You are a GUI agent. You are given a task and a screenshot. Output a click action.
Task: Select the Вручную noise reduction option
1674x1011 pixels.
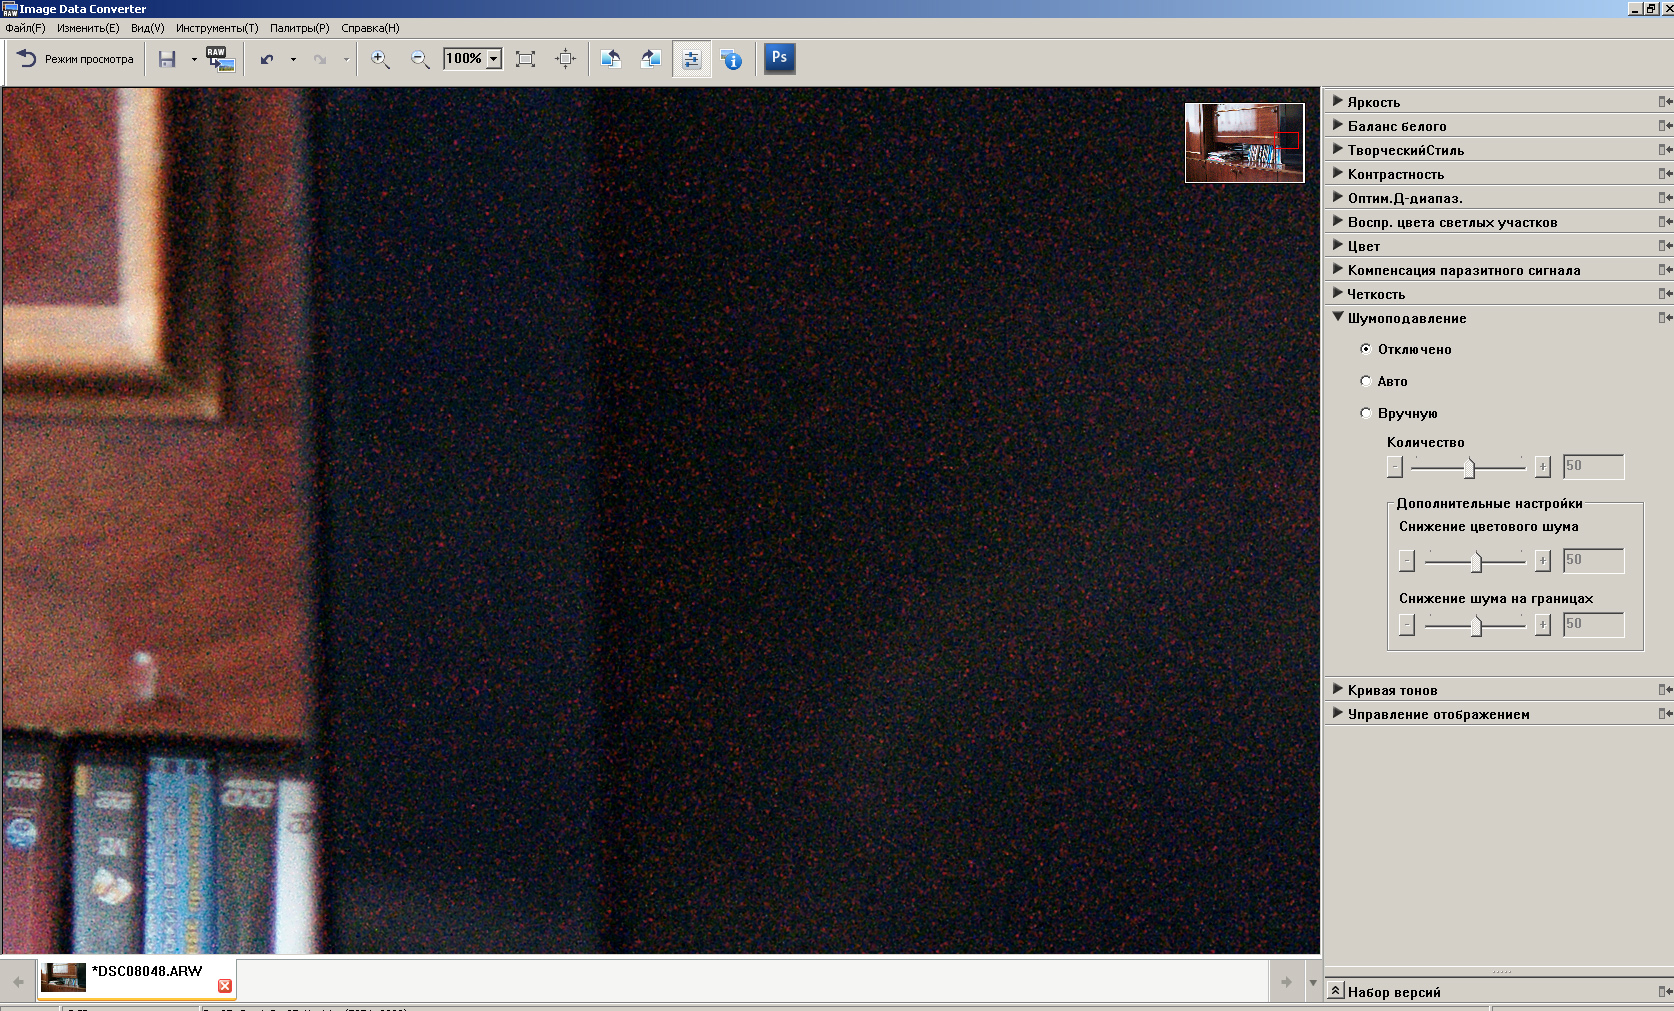(x=1366, y=413)
